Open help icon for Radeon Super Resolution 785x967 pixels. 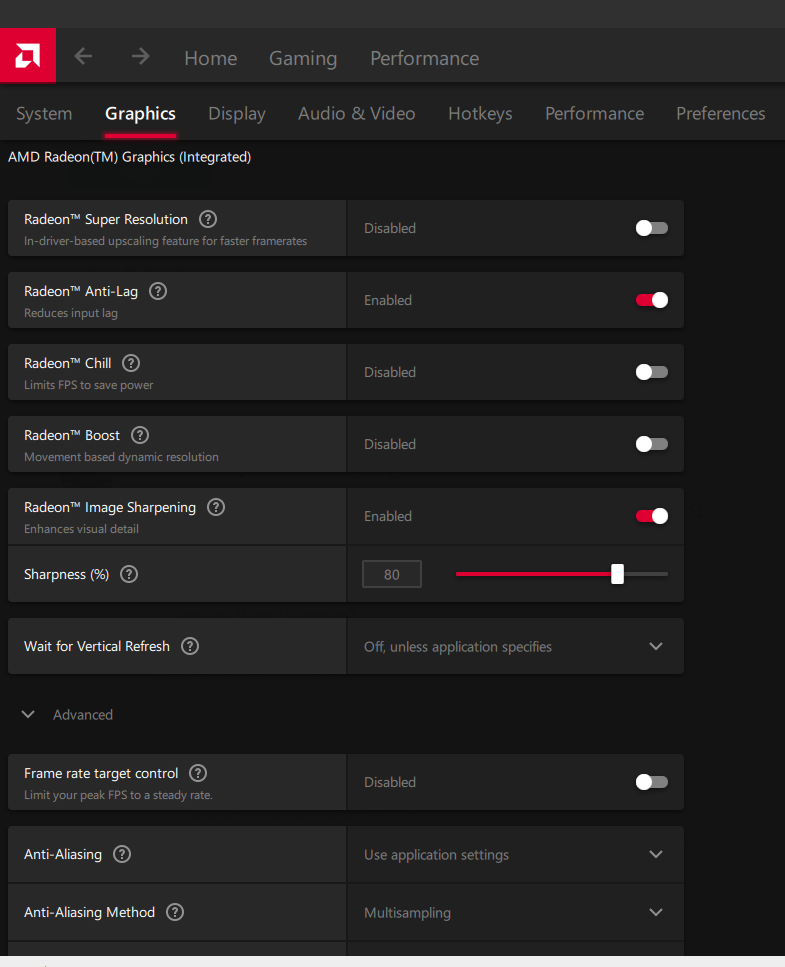point(208,219)
